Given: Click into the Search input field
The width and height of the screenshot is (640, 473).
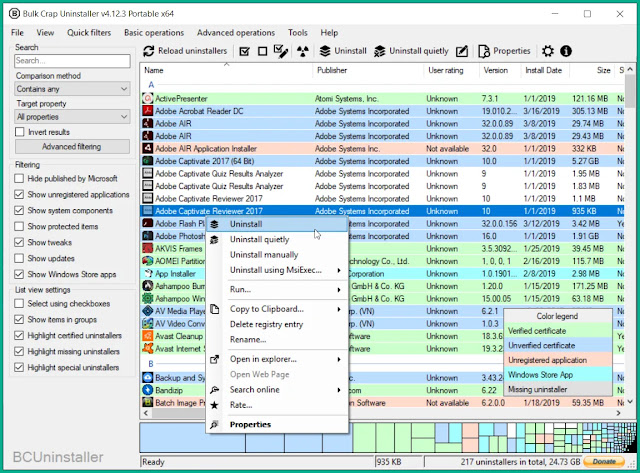Looking at the screenshot, I should pos(72,61).
